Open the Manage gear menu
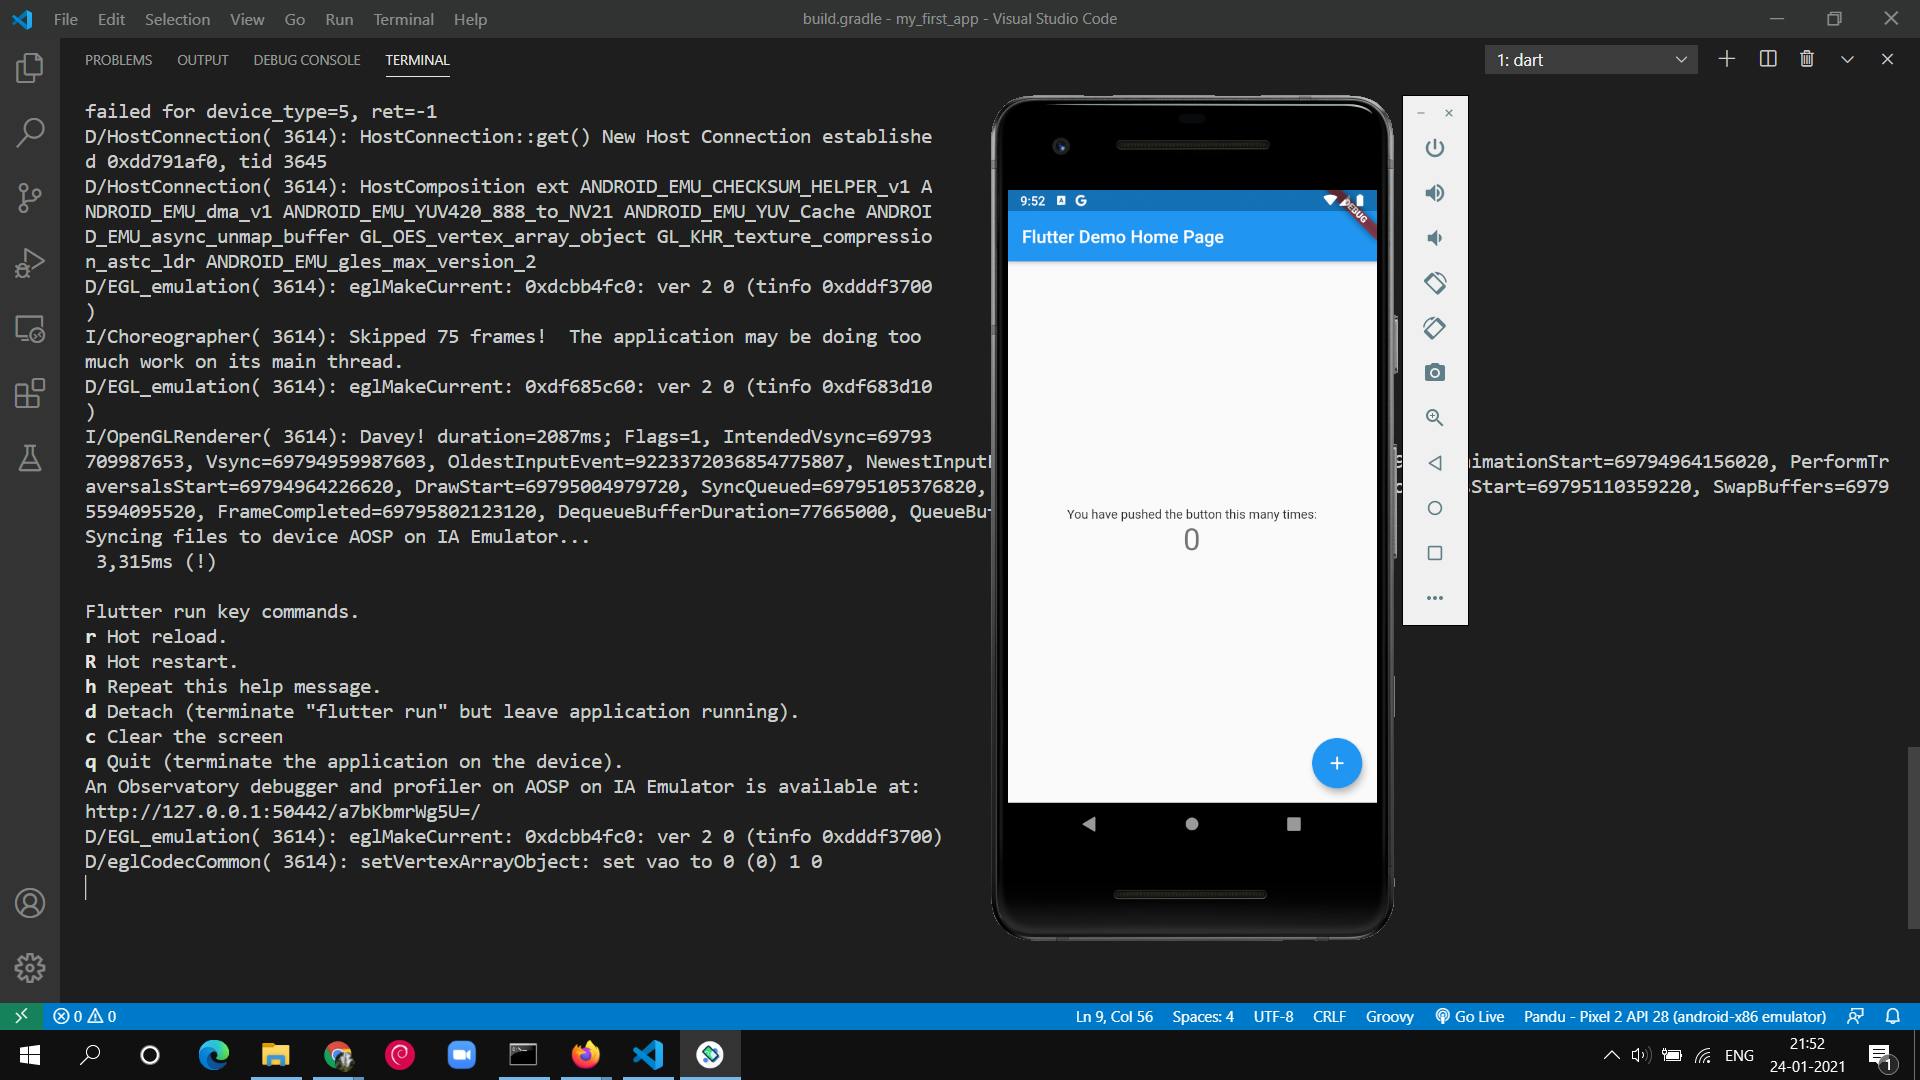1920x1080 pixels. 30,968
